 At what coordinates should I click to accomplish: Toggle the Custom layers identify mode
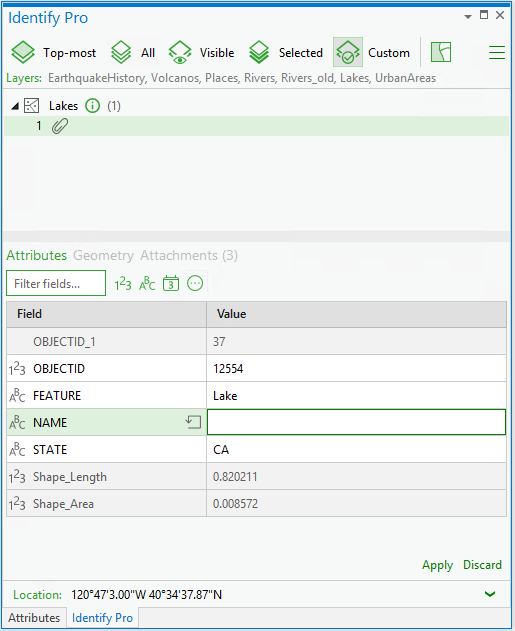[372, 53]
